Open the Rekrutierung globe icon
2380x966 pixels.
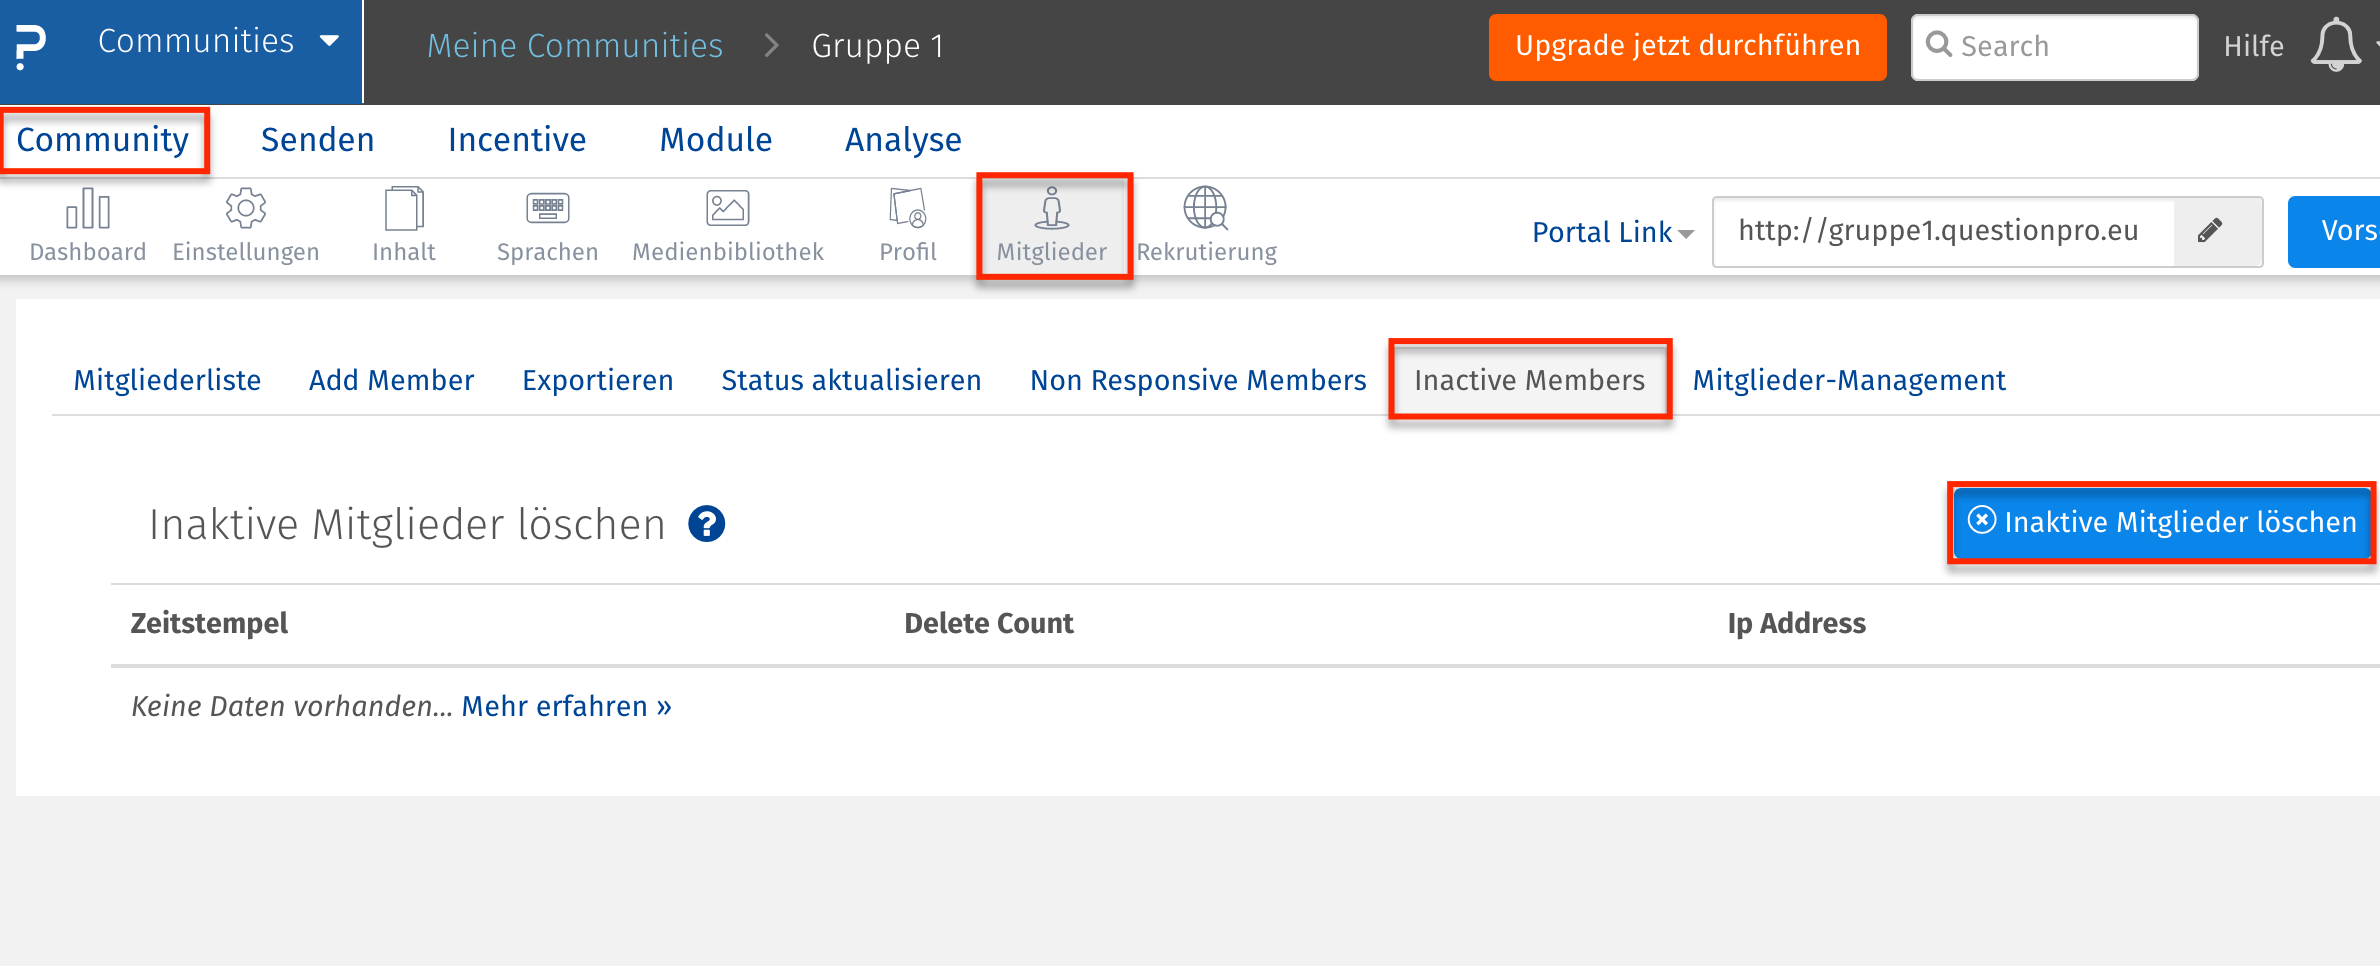(1206, 210)
